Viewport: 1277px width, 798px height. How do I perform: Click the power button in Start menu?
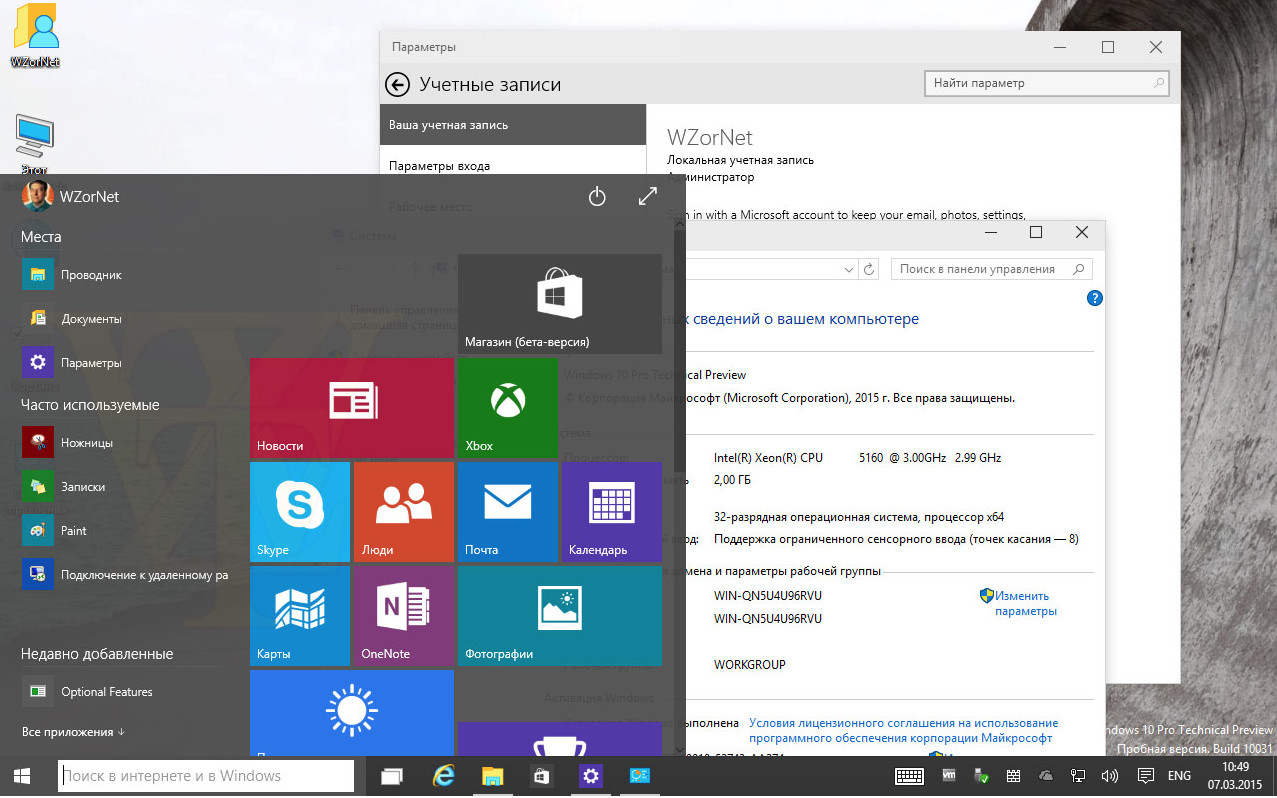597,197
